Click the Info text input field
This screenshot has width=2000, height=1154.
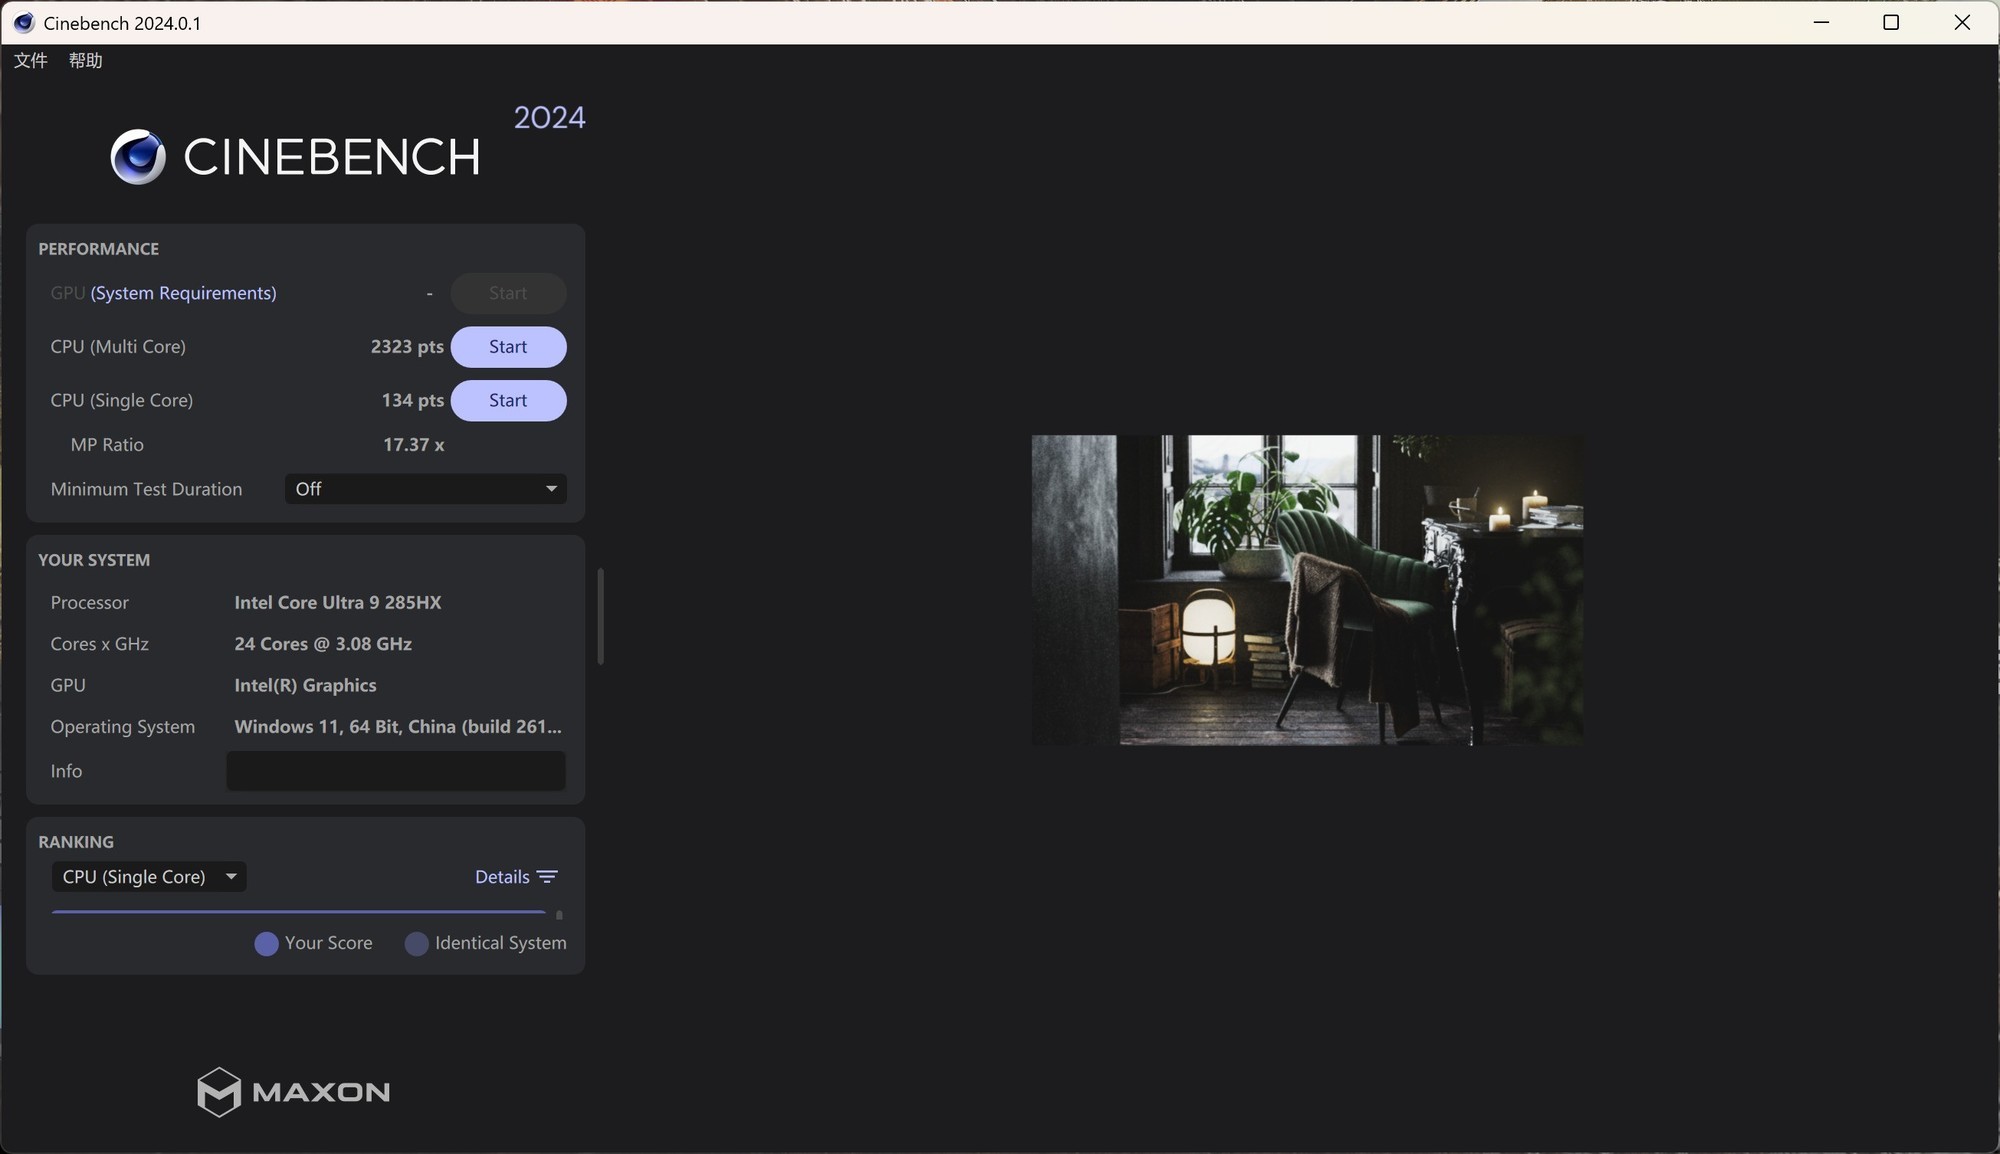pyautogui.click(x=396, y=771)
